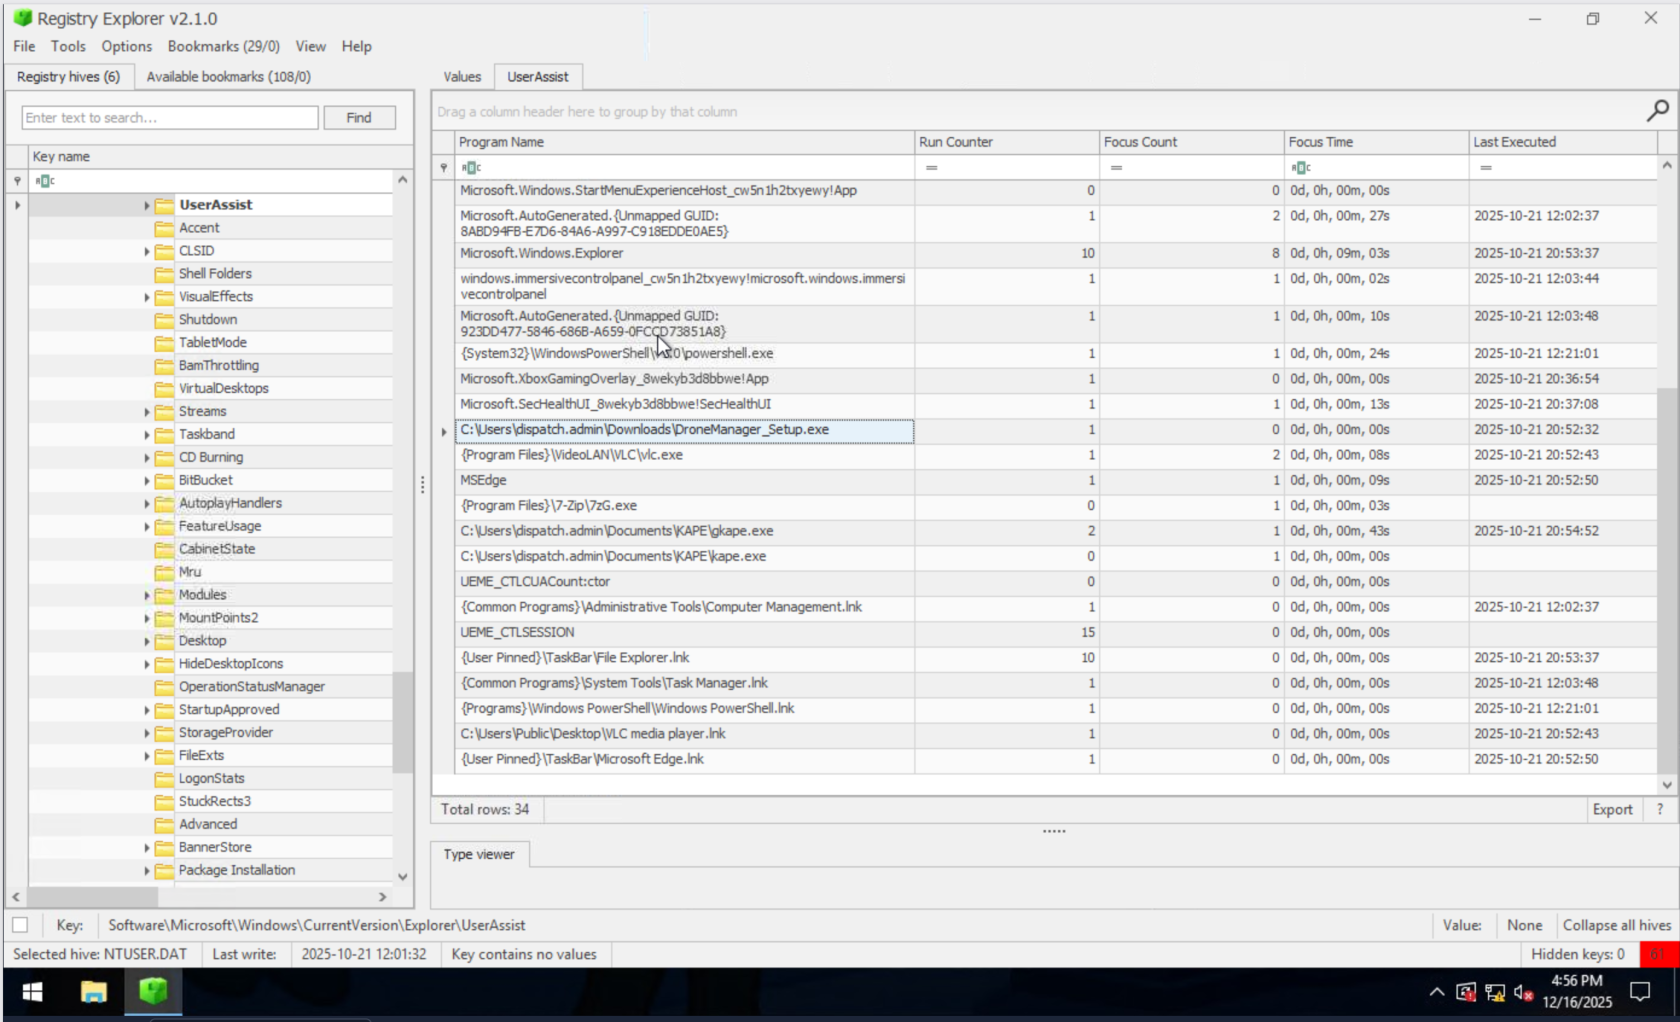Select the Microsoft.Windows.Explorer row
The width and height of the screenshot is (1680, 1022).
point(1056,254)
